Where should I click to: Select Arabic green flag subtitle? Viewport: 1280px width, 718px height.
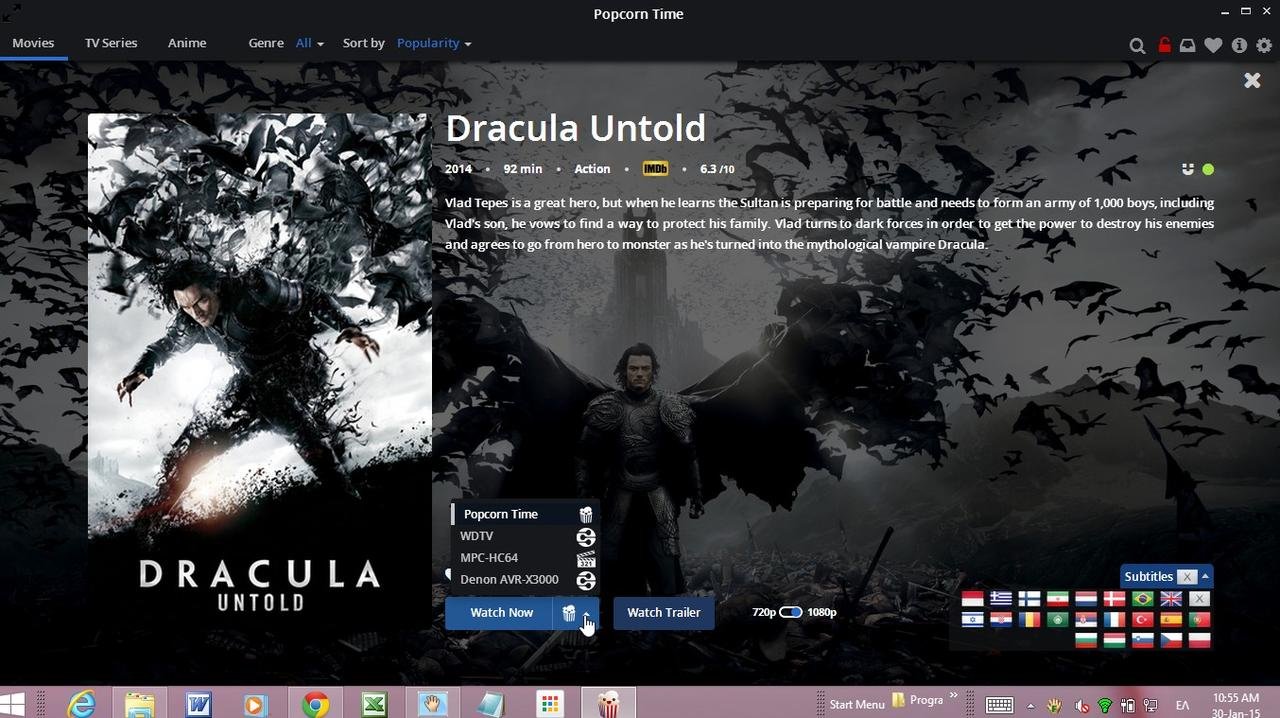click(1057, 620)
